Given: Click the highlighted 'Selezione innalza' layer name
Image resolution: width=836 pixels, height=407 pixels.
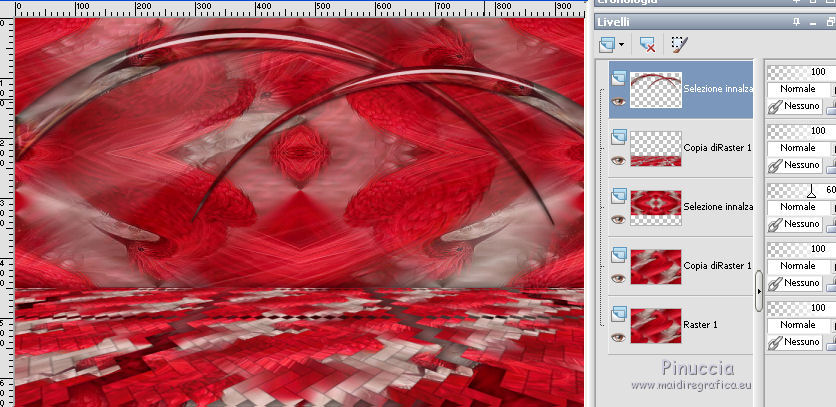Looking at the screenshot, I should point(718,89).
